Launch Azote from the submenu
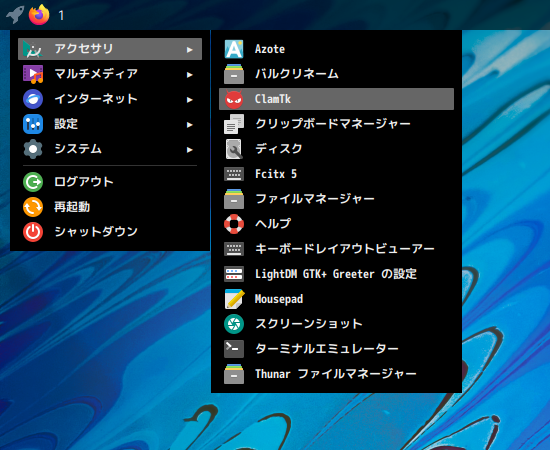The image size is (550, 450). (336, 49)
